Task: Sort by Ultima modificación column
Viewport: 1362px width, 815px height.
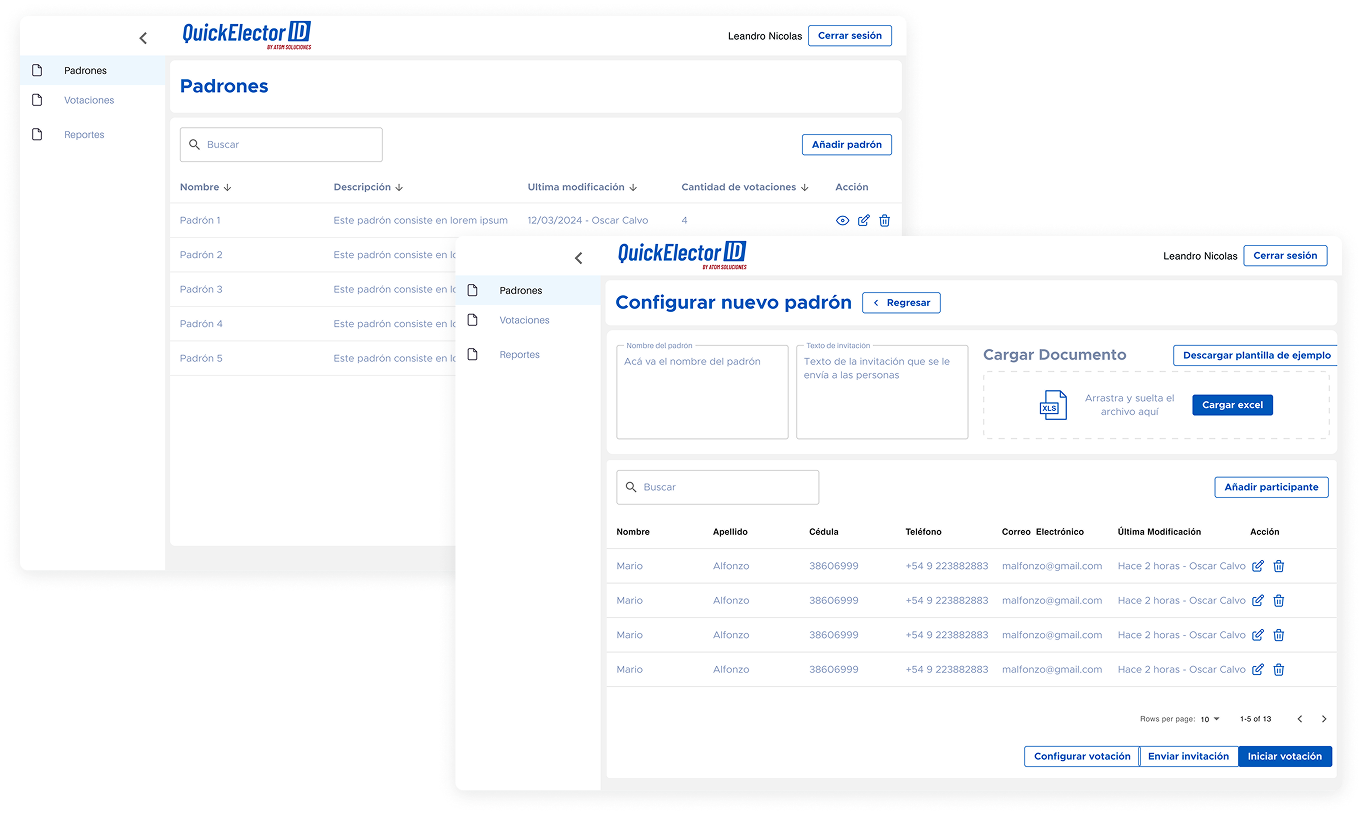Action: pyautogui.click(x=582, y=187)
